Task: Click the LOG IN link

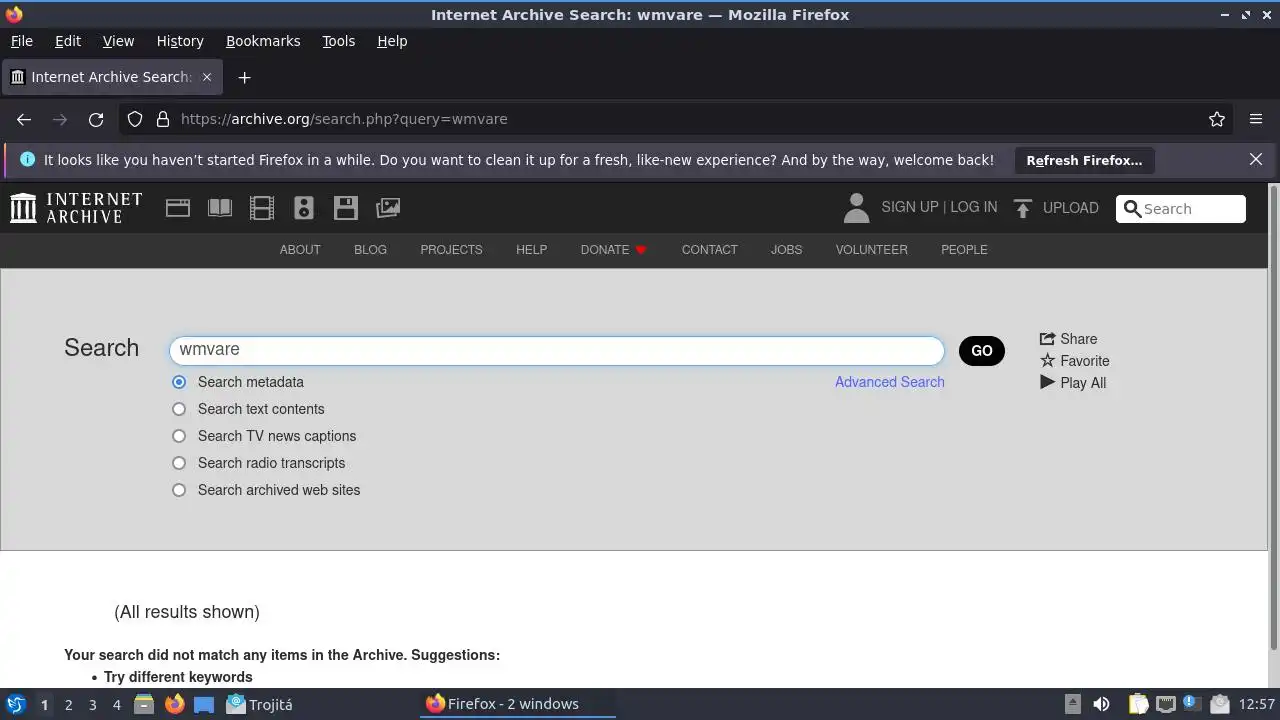Action: [x=974, y=207]
